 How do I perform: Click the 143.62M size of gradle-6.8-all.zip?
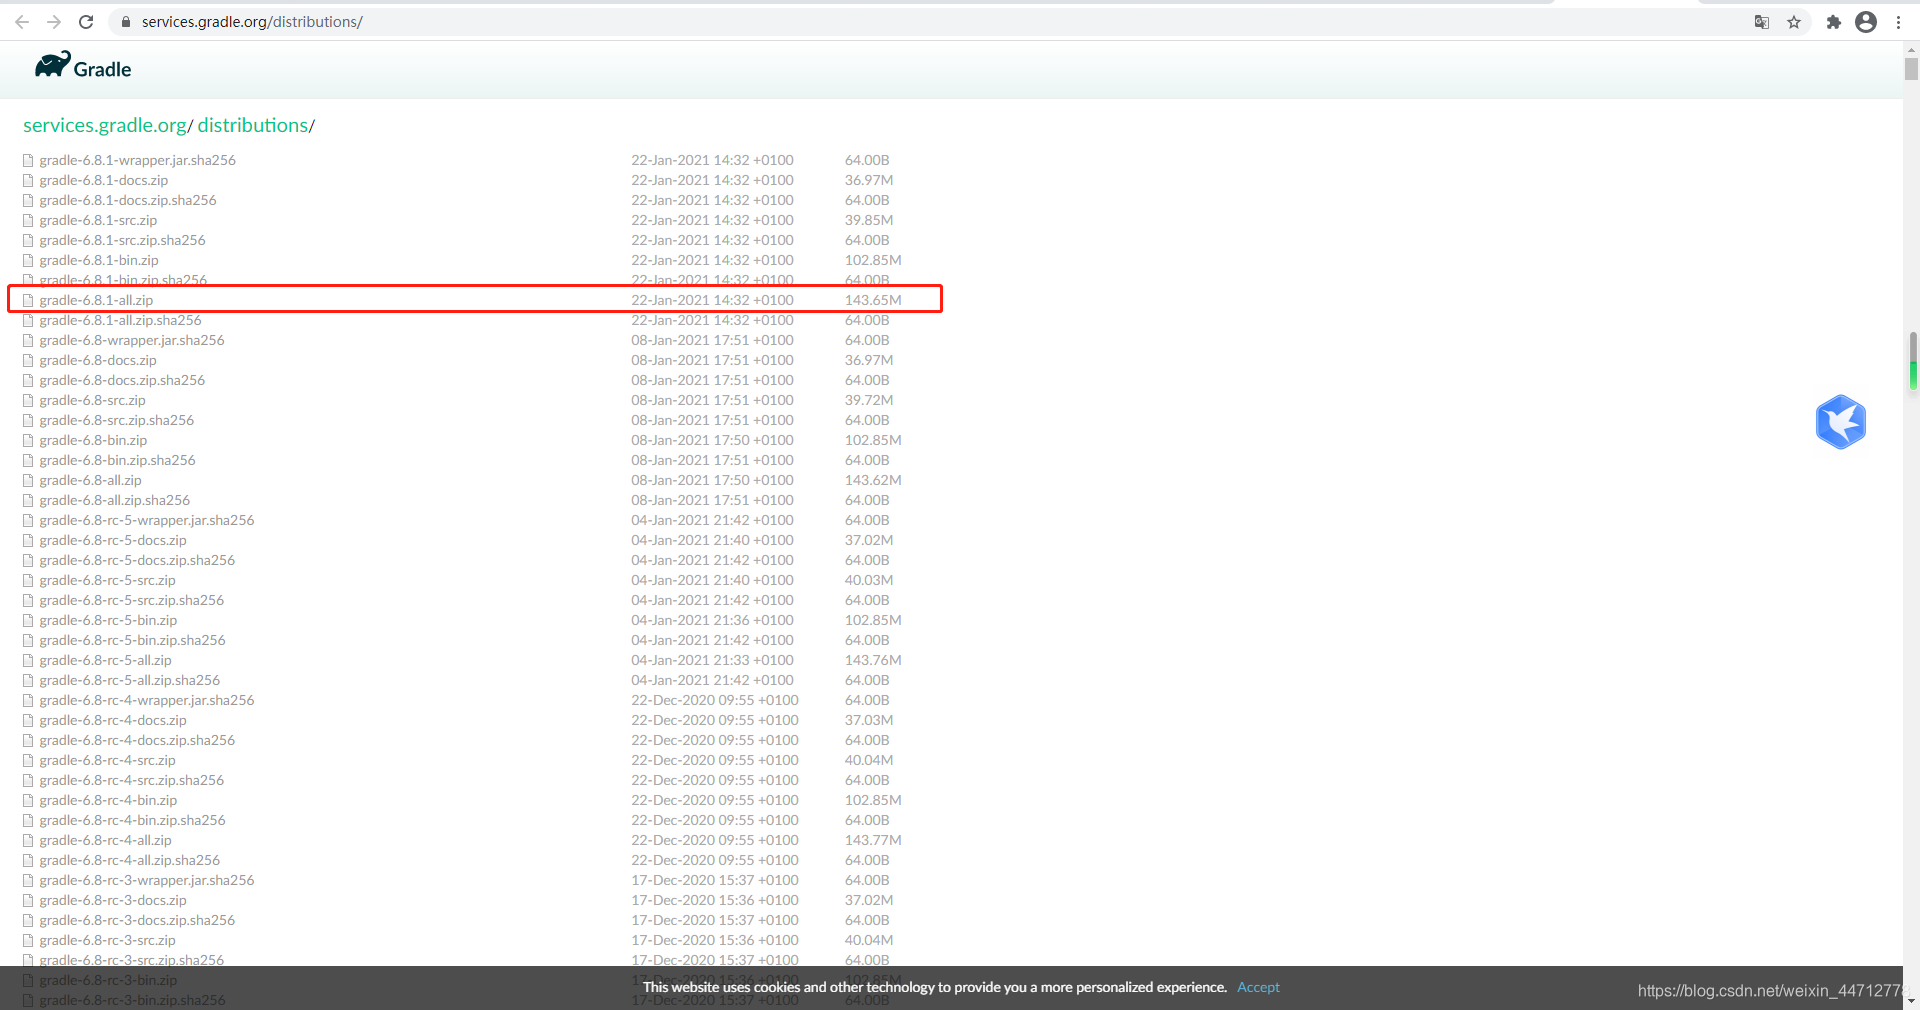pyautogui.click(x=873, y=480)
